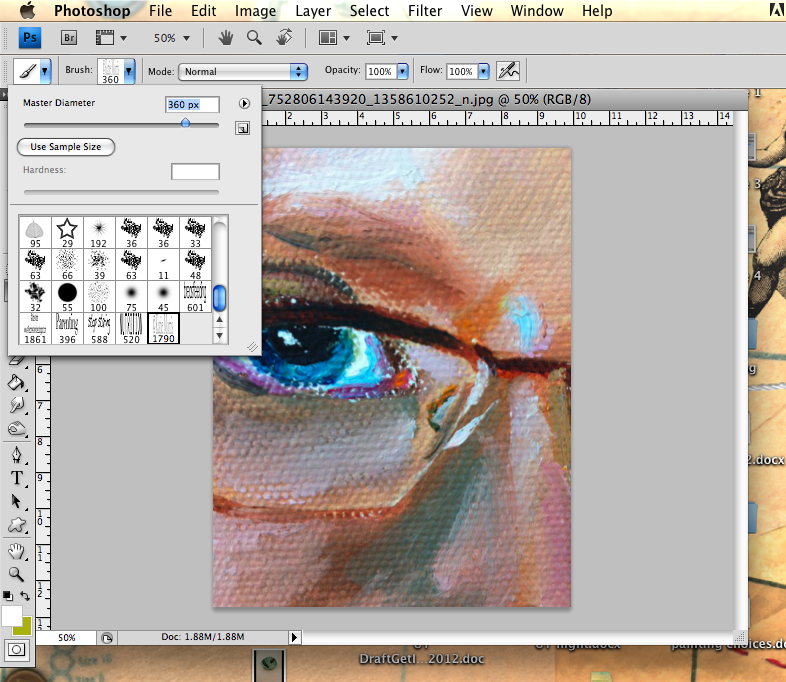The image size is (786, 682).
Task: Click the Flow 100% input field
Action: (462, 71)
